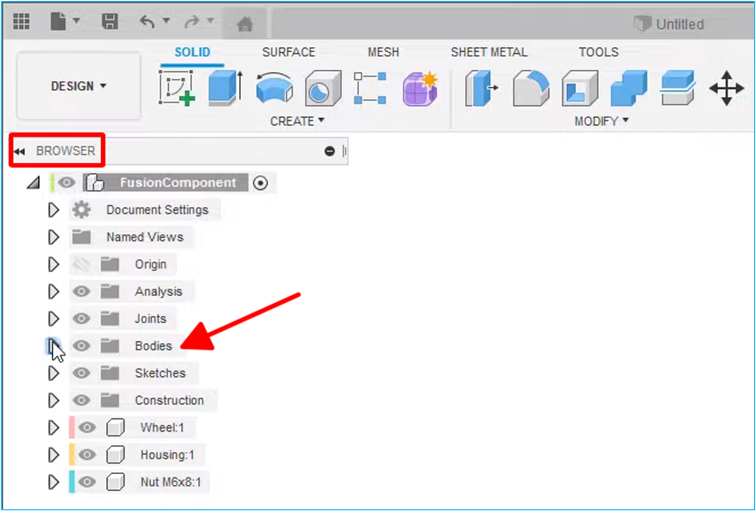Expand the Construction folder
This screenshot has width=756, height=511.
(54, 400)
